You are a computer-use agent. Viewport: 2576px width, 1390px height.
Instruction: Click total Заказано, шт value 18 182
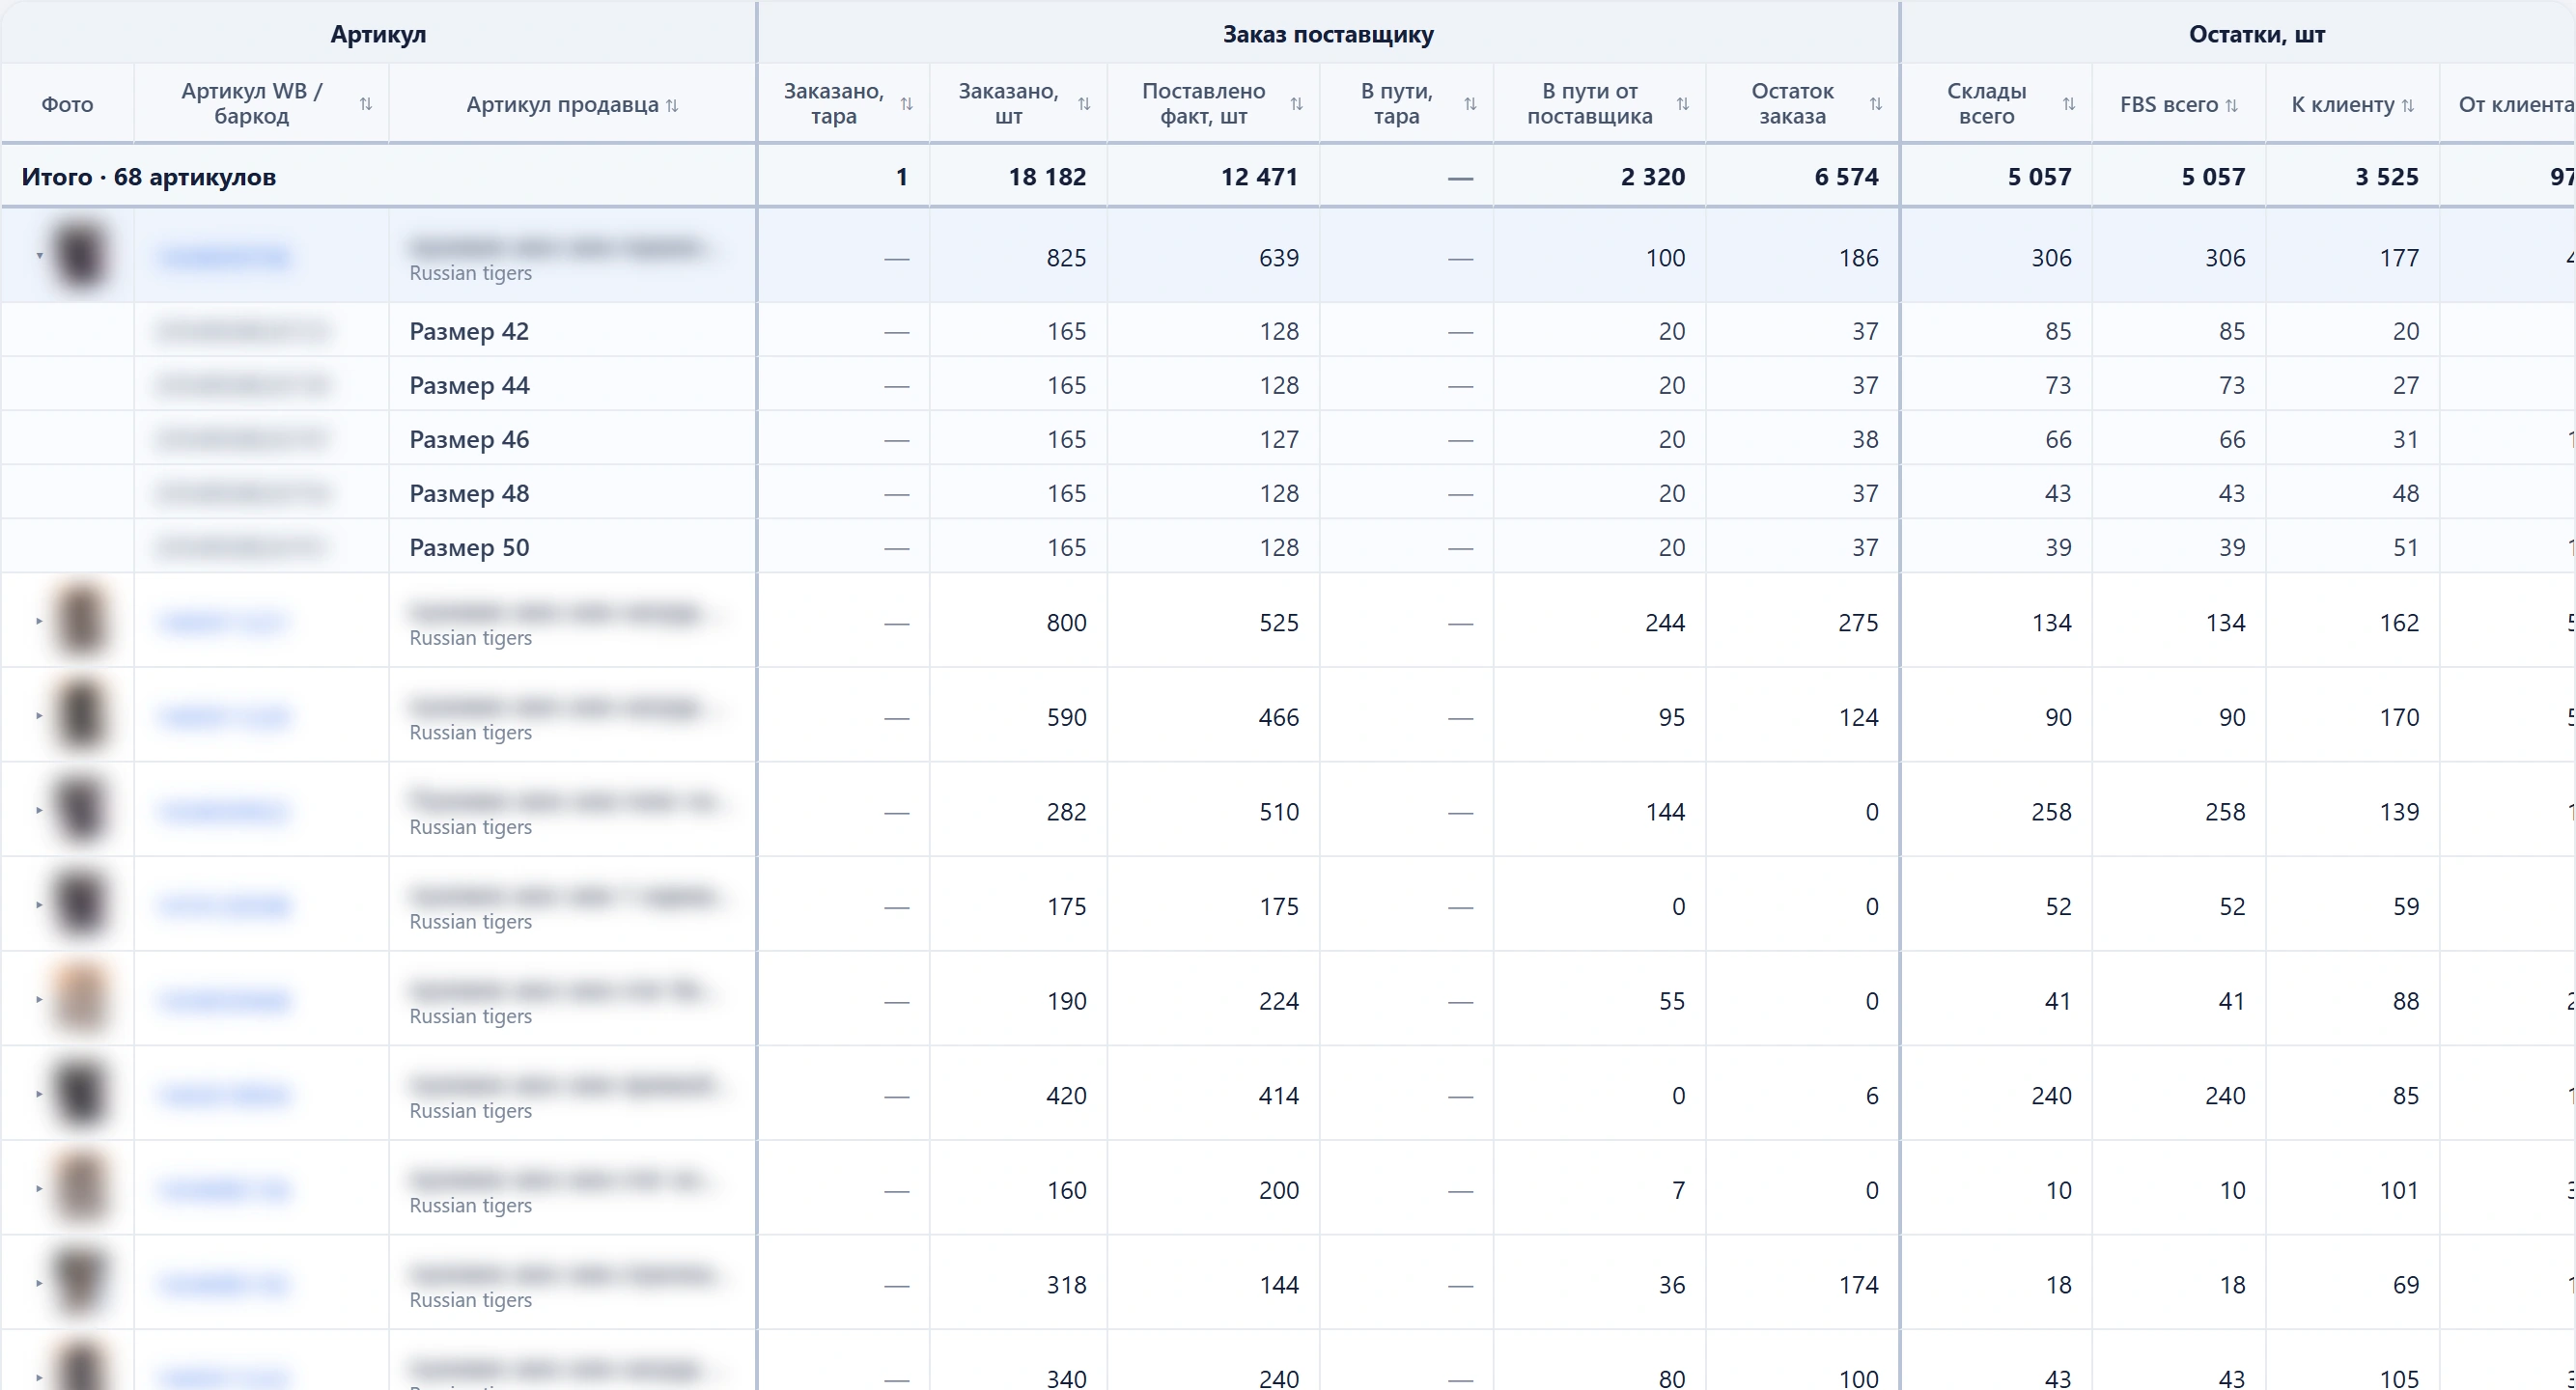coord(1047,177)
